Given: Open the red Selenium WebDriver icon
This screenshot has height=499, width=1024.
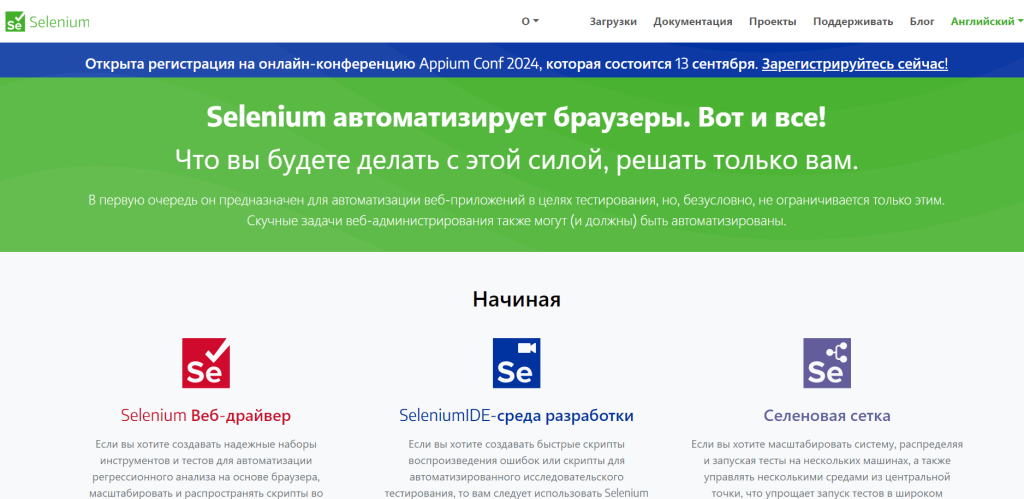Looking at the screenshot, I should point(206,363).
